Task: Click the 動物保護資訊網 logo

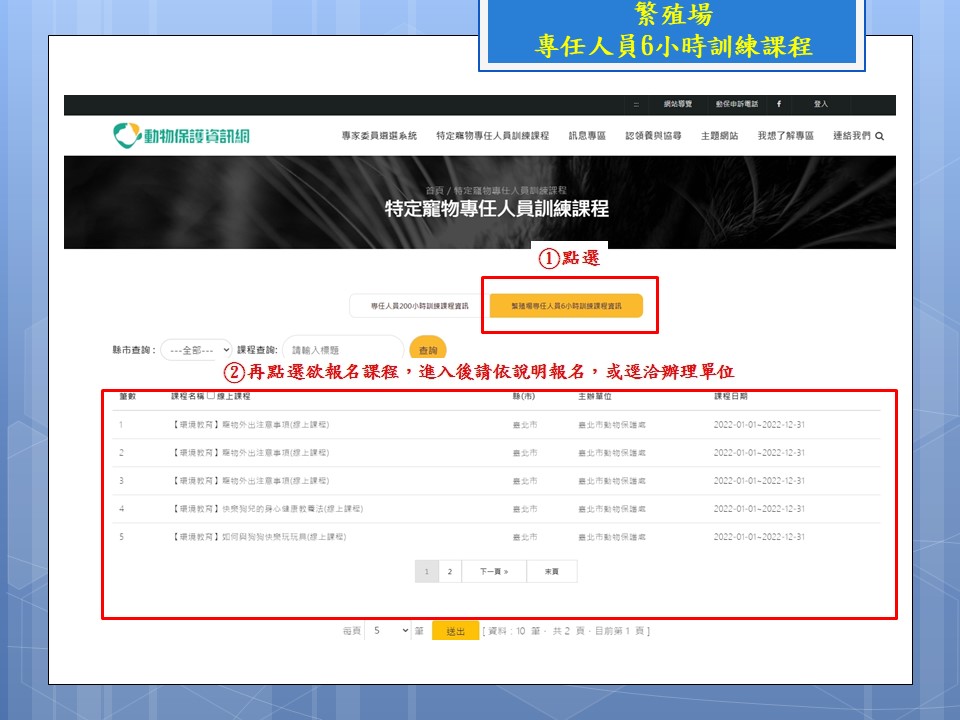Action: coord(181,135)
